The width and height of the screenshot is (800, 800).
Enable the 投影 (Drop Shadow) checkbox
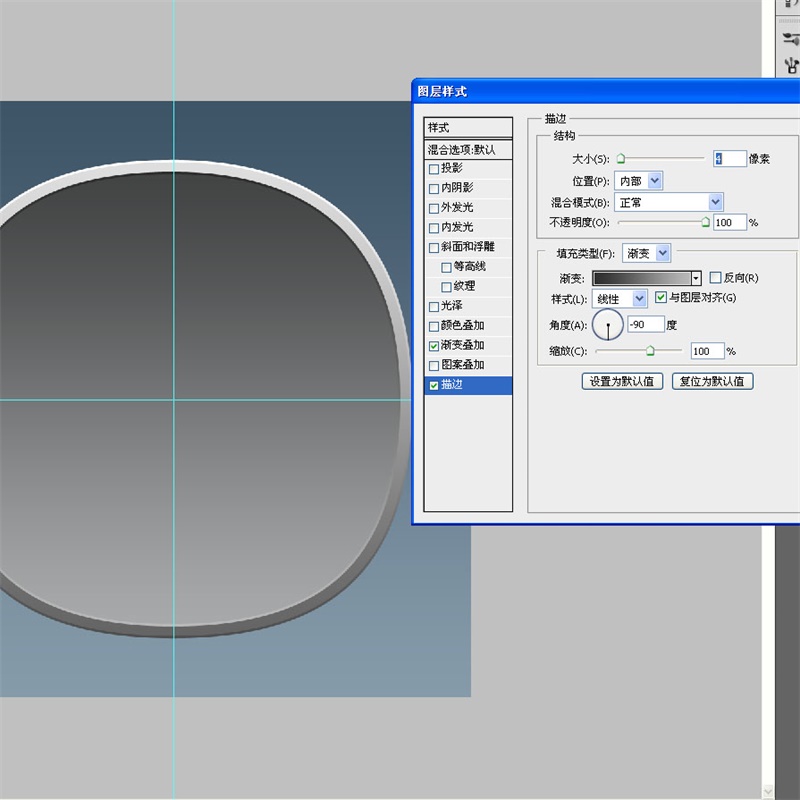434,169
